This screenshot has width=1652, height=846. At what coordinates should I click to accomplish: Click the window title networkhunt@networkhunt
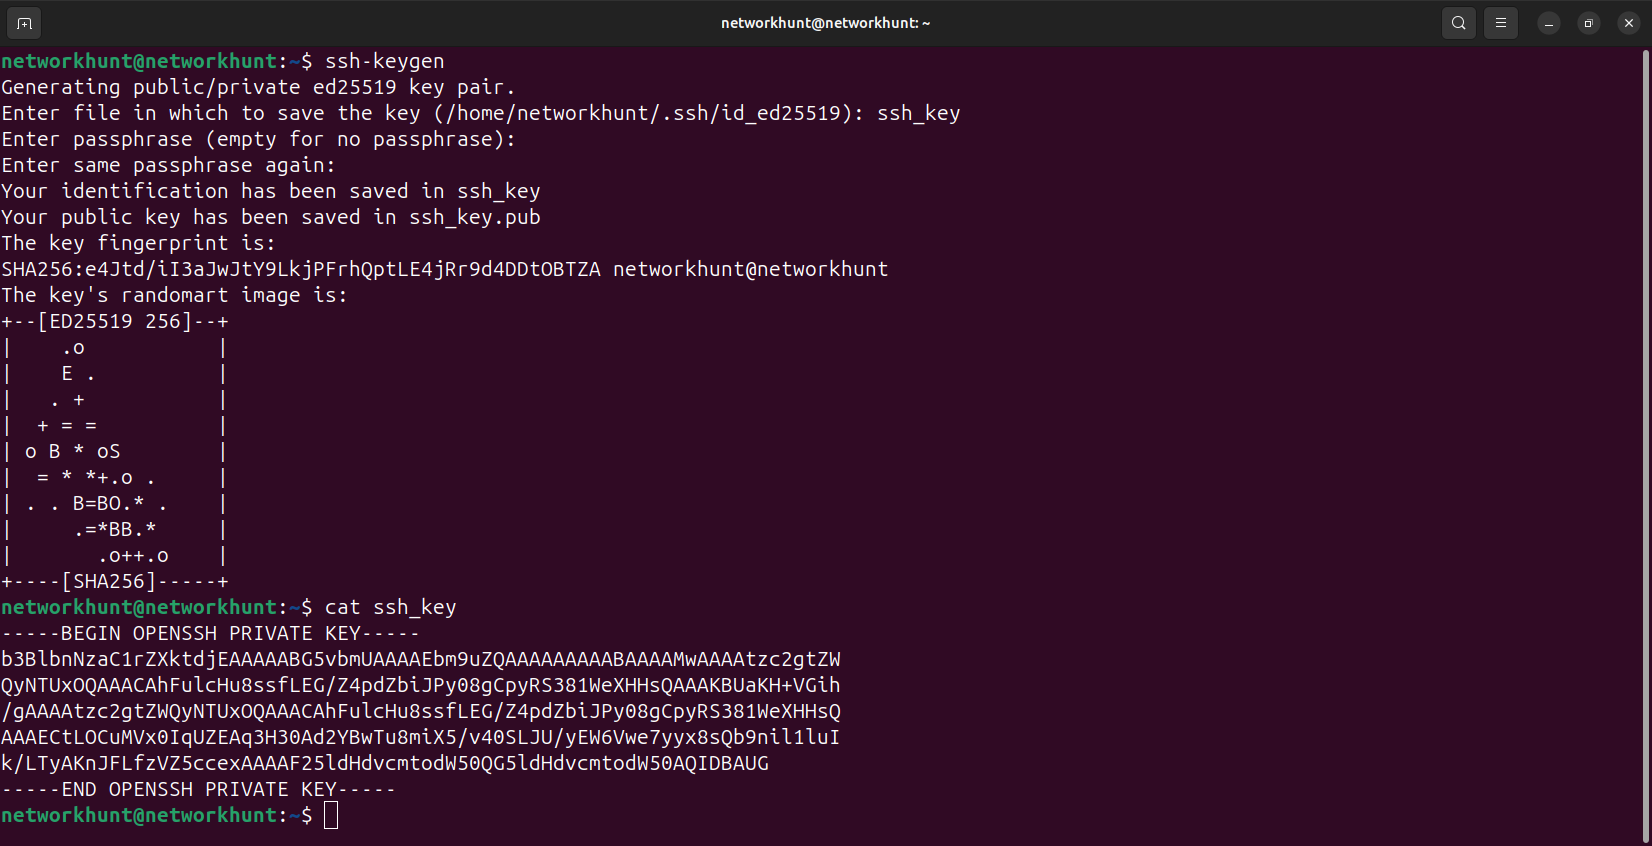point(825,23)
